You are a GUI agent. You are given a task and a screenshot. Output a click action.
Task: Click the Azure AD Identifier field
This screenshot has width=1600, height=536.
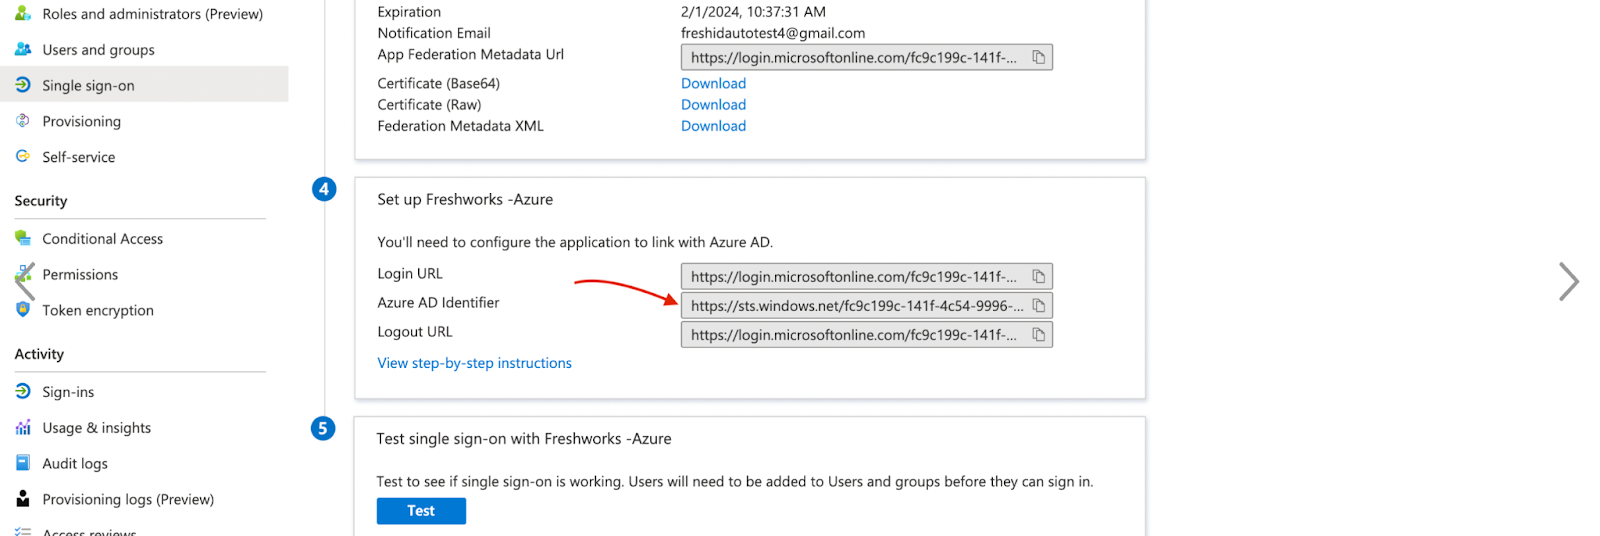point(866,306)
